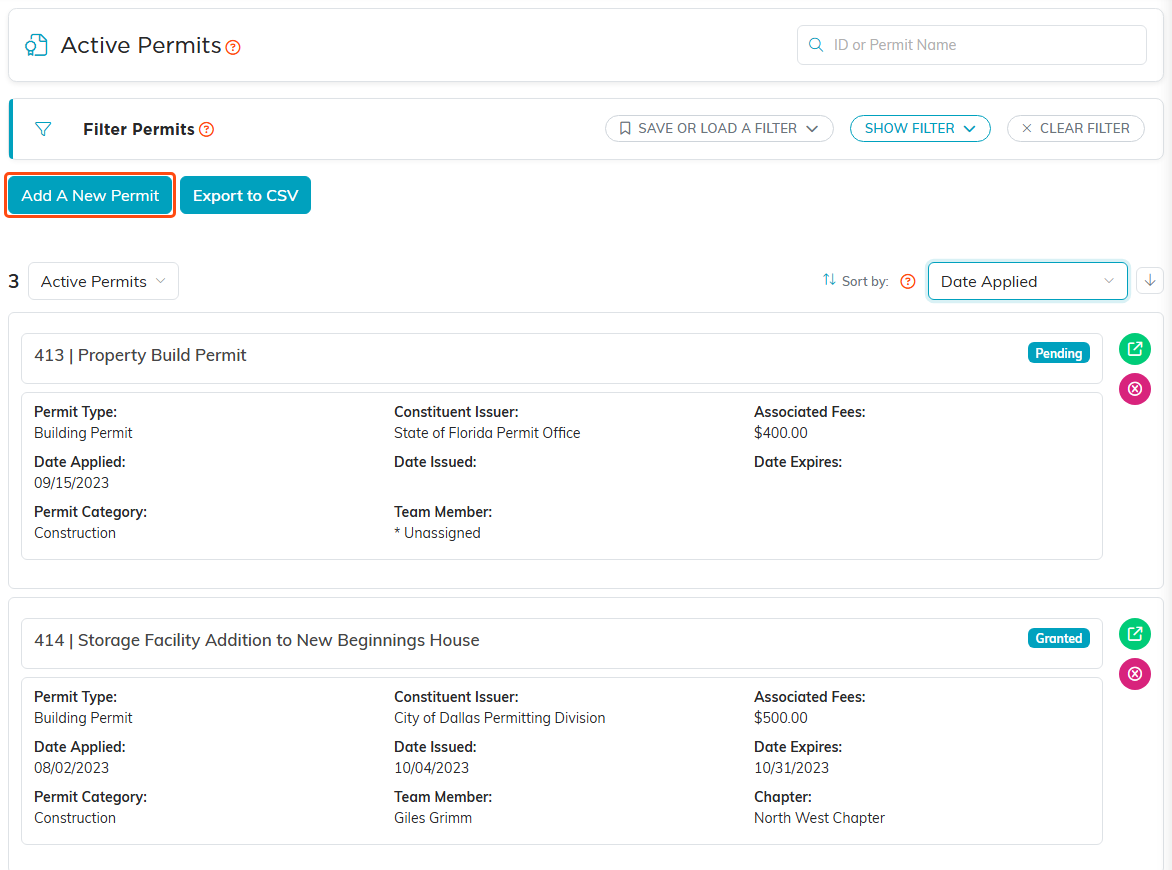Click the Active Permits page icon
Viewport: 1172px width, 870px height.
(36, 45)
